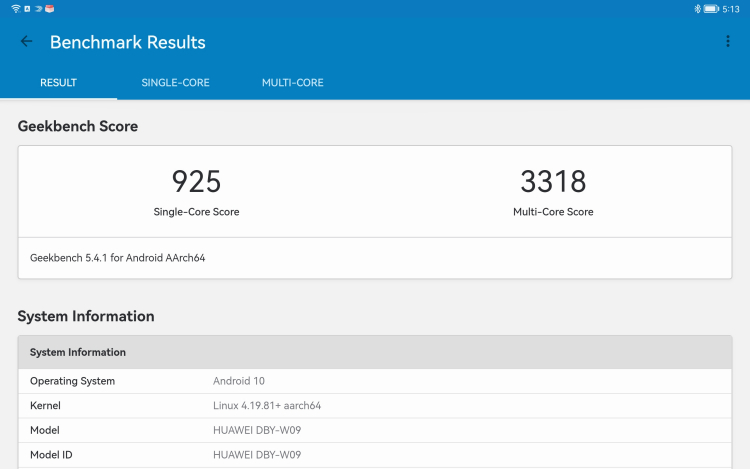
Task: Switch to the SINGLE-CORE tab
Action: pyautogui.click(x=176, y=83)
